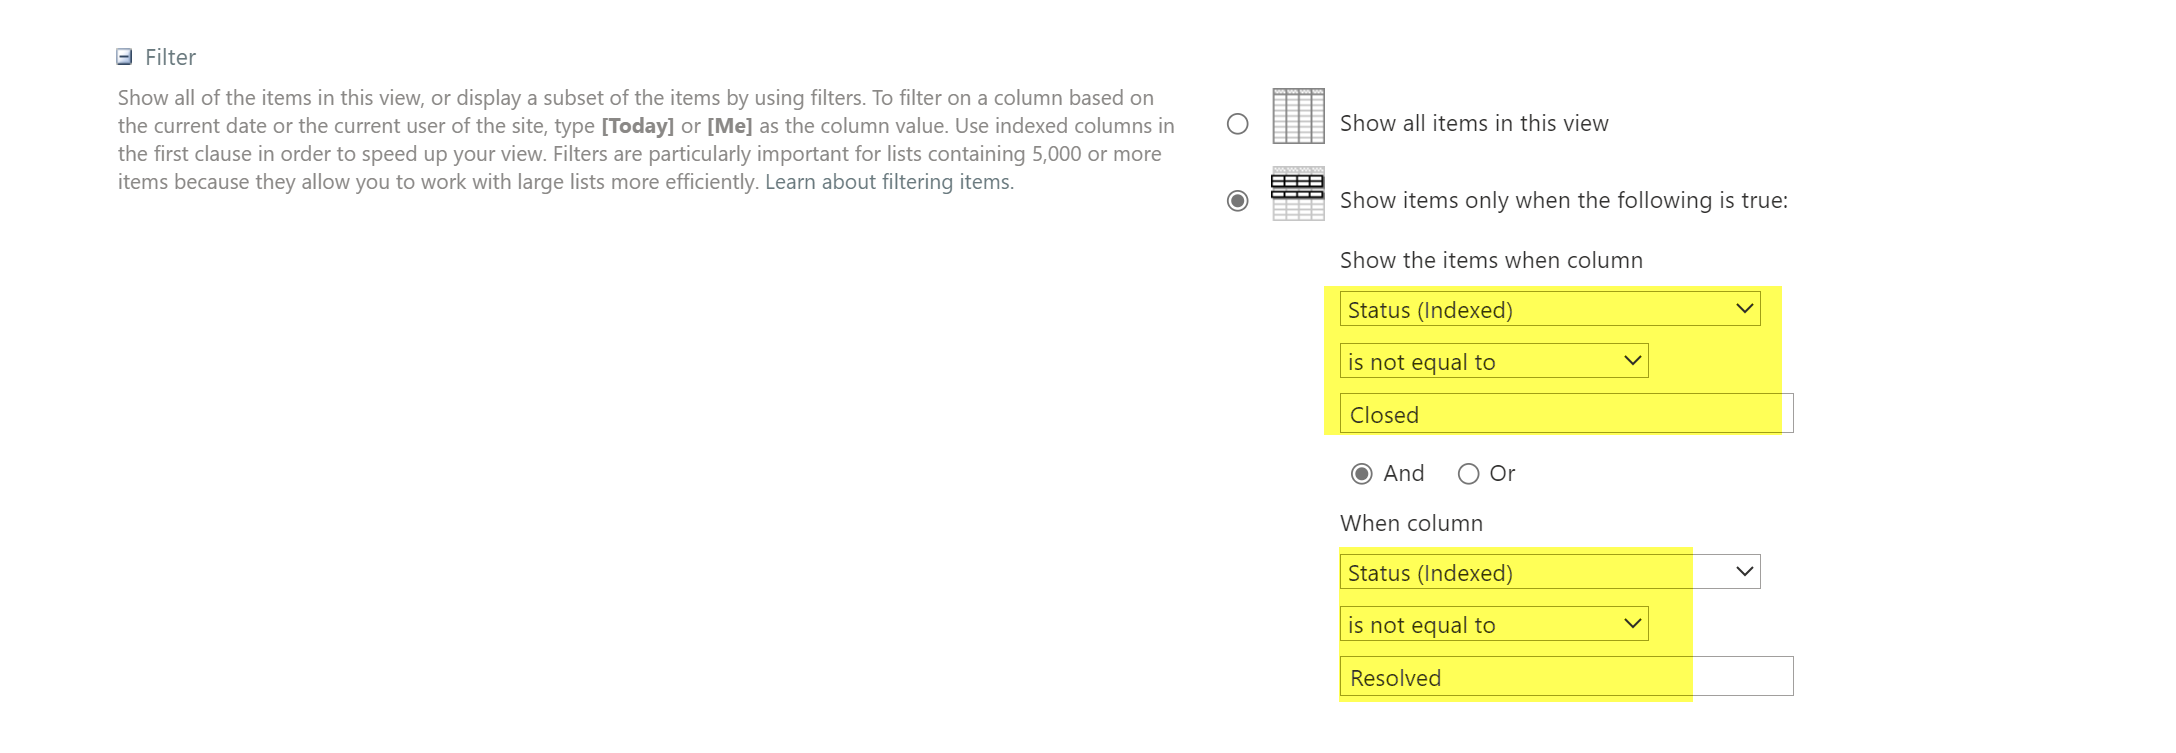Click the Filter section heading
Screen dimensions: 2176x753
click(x=170, y=57)
